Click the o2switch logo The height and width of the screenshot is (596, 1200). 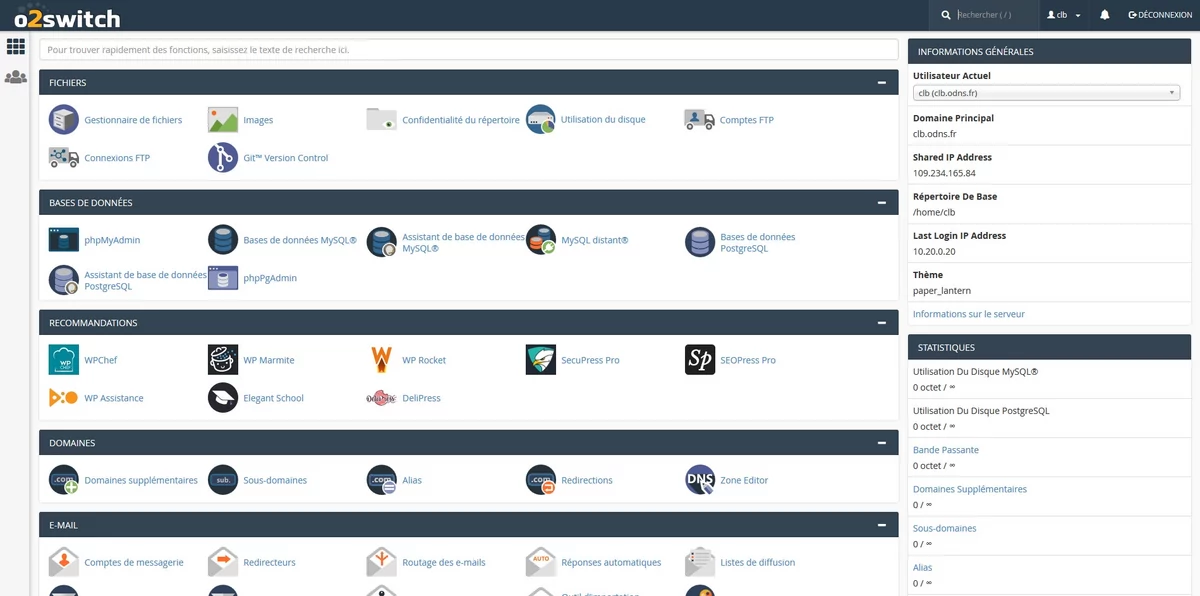tap(67, 17)
